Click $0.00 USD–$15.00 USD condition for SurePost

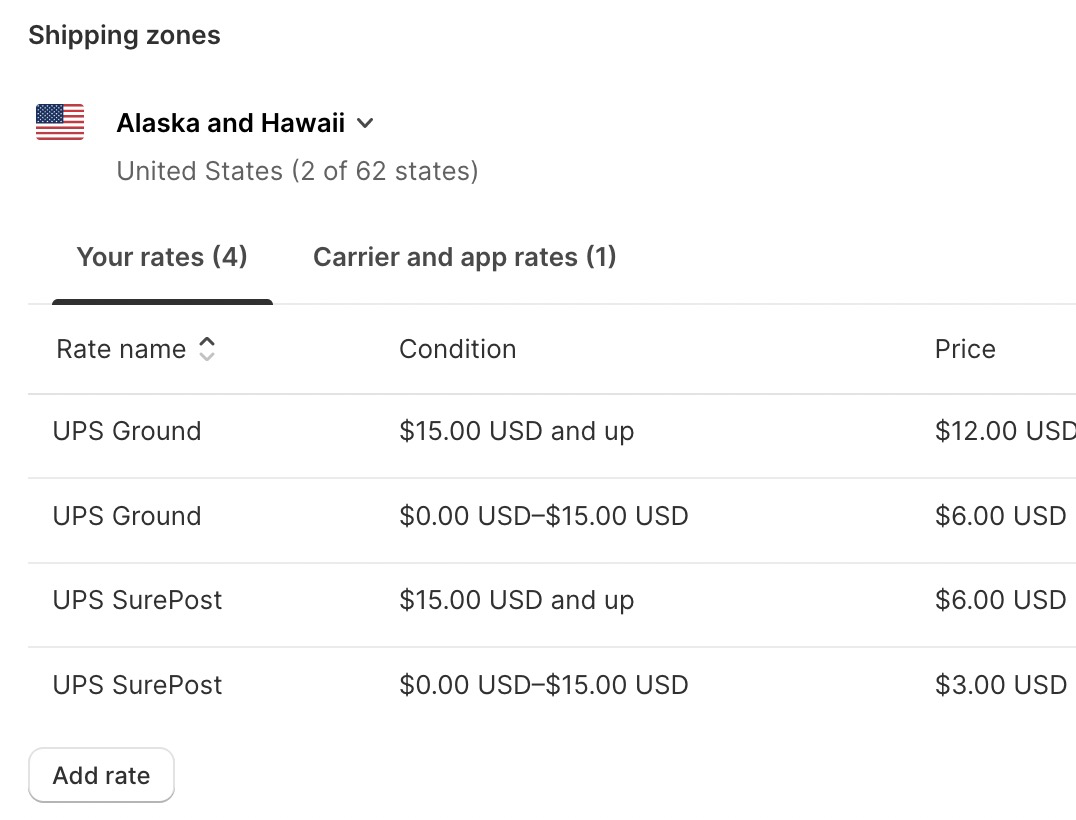543,685
